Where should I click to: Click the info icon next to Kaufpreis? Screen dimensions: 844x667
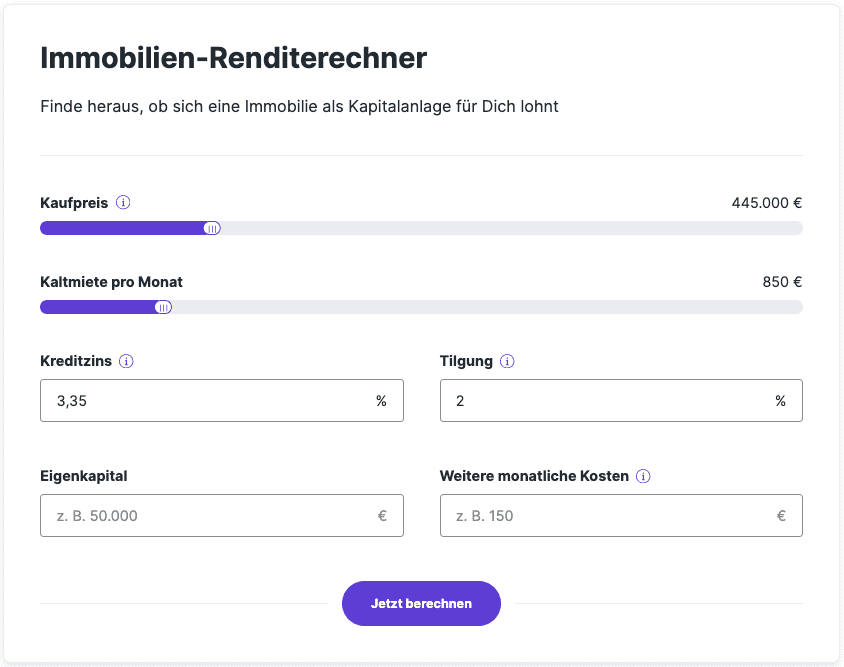pyautogui.click(x=123, y=202)
